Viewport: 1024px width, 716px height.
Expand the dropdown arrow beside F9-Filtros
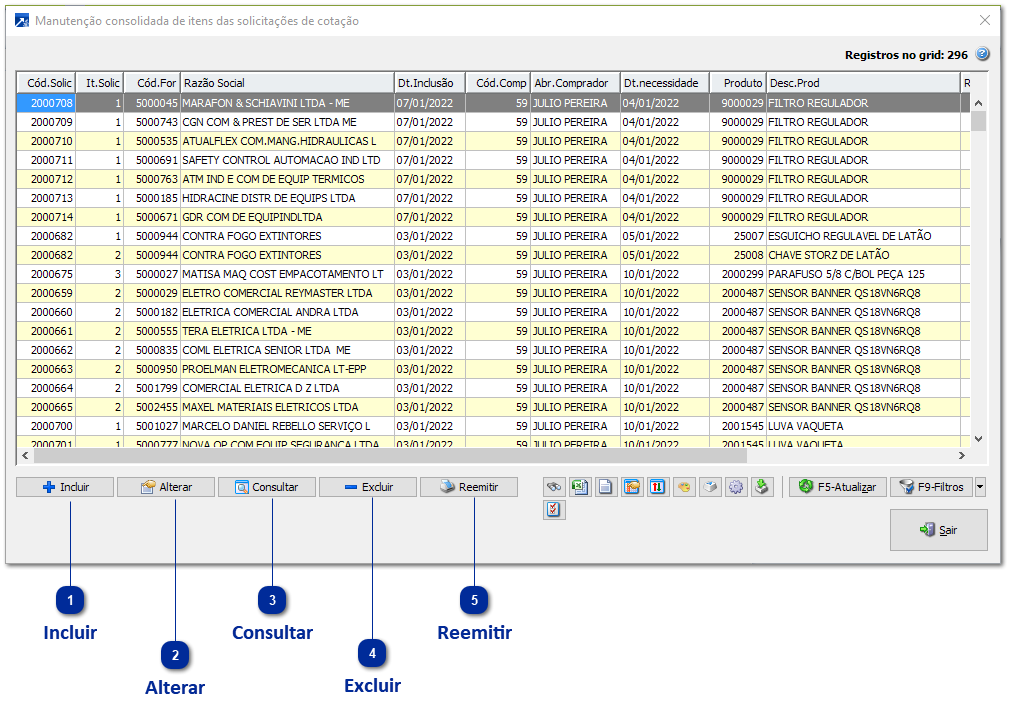[x=979, y=487]
